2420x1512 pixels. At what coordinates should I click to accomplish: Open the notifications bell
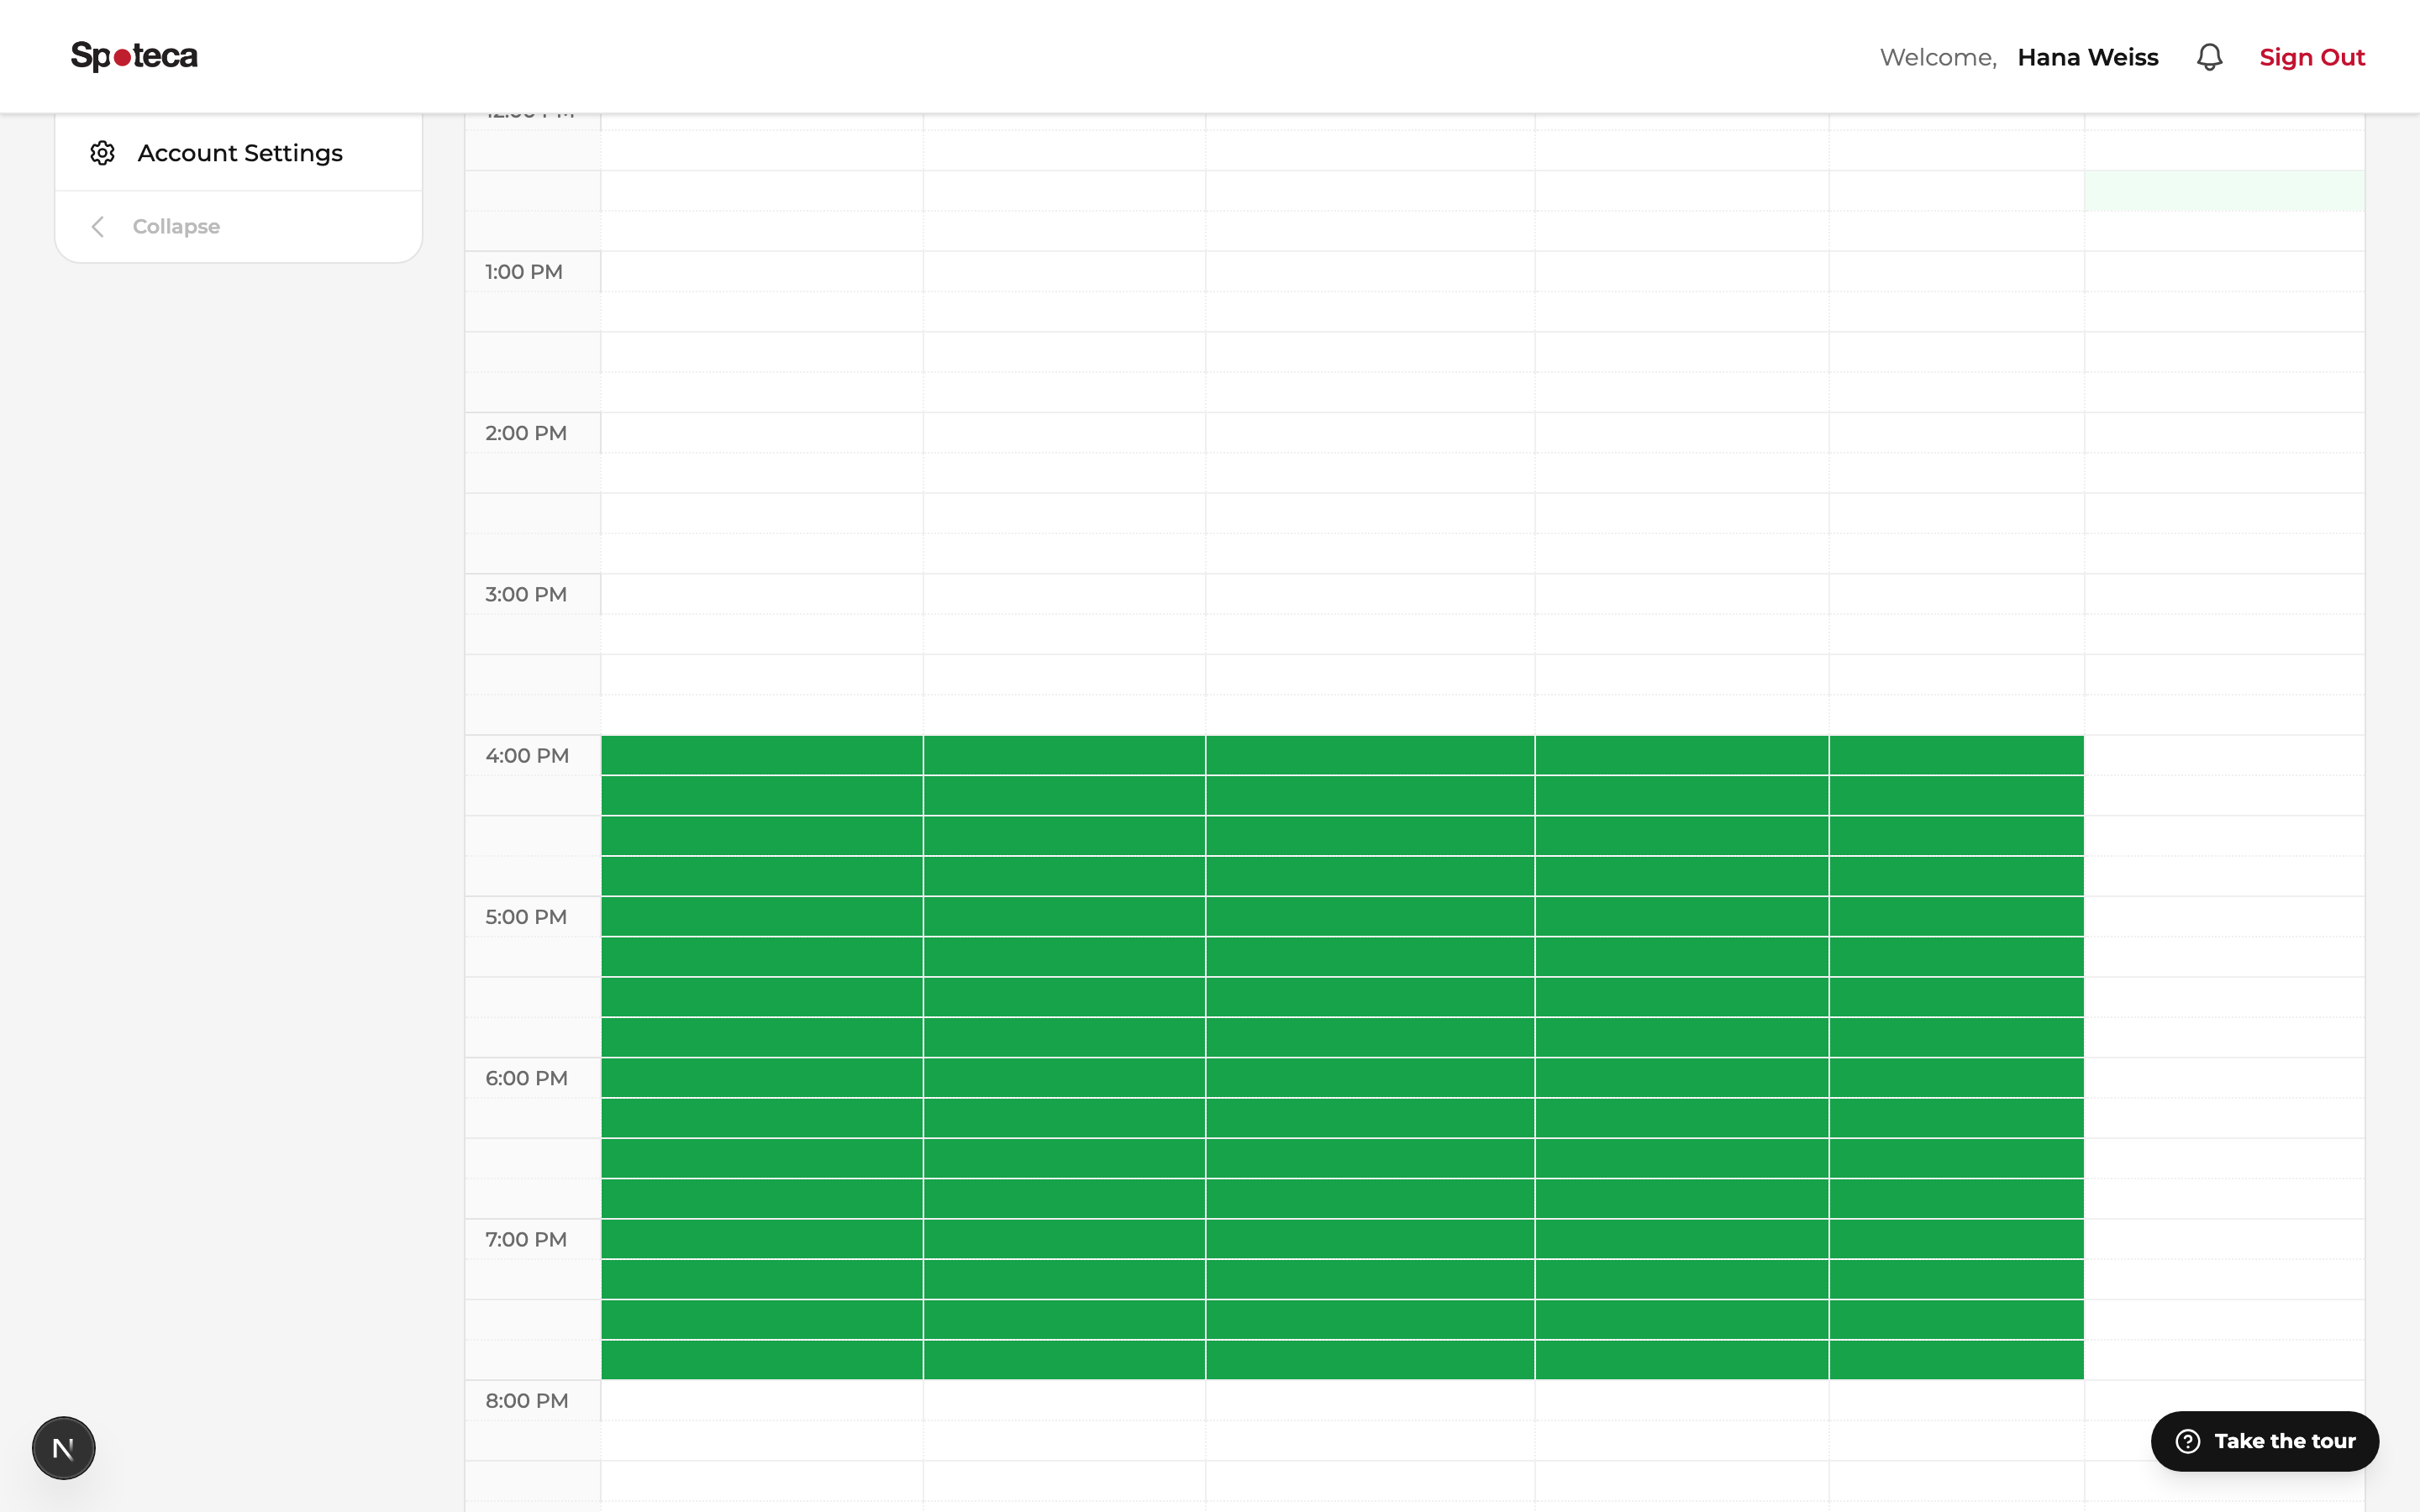[2209, 57]
